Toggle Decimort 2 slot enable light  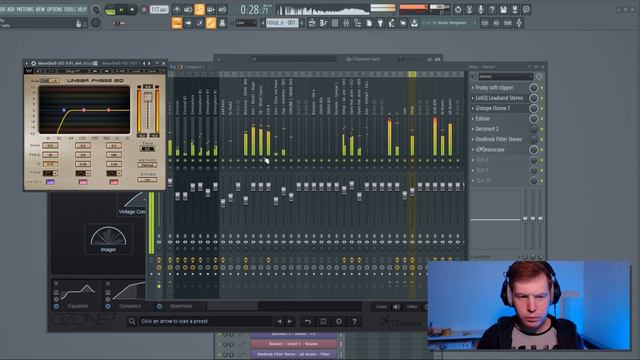pos(542,129)
